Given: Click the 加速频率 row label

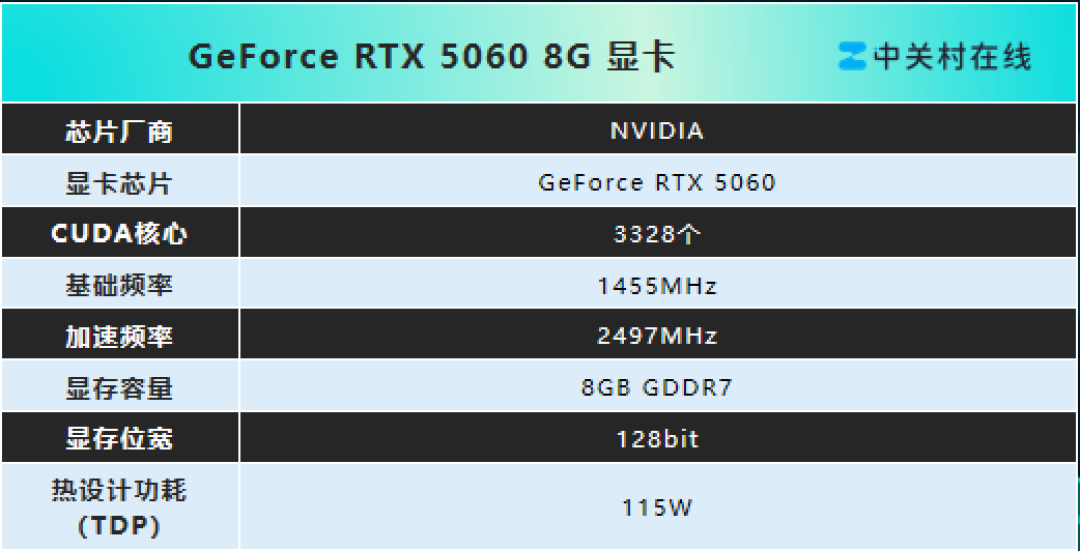Looking at the screenshot, I should click(119, 337).
